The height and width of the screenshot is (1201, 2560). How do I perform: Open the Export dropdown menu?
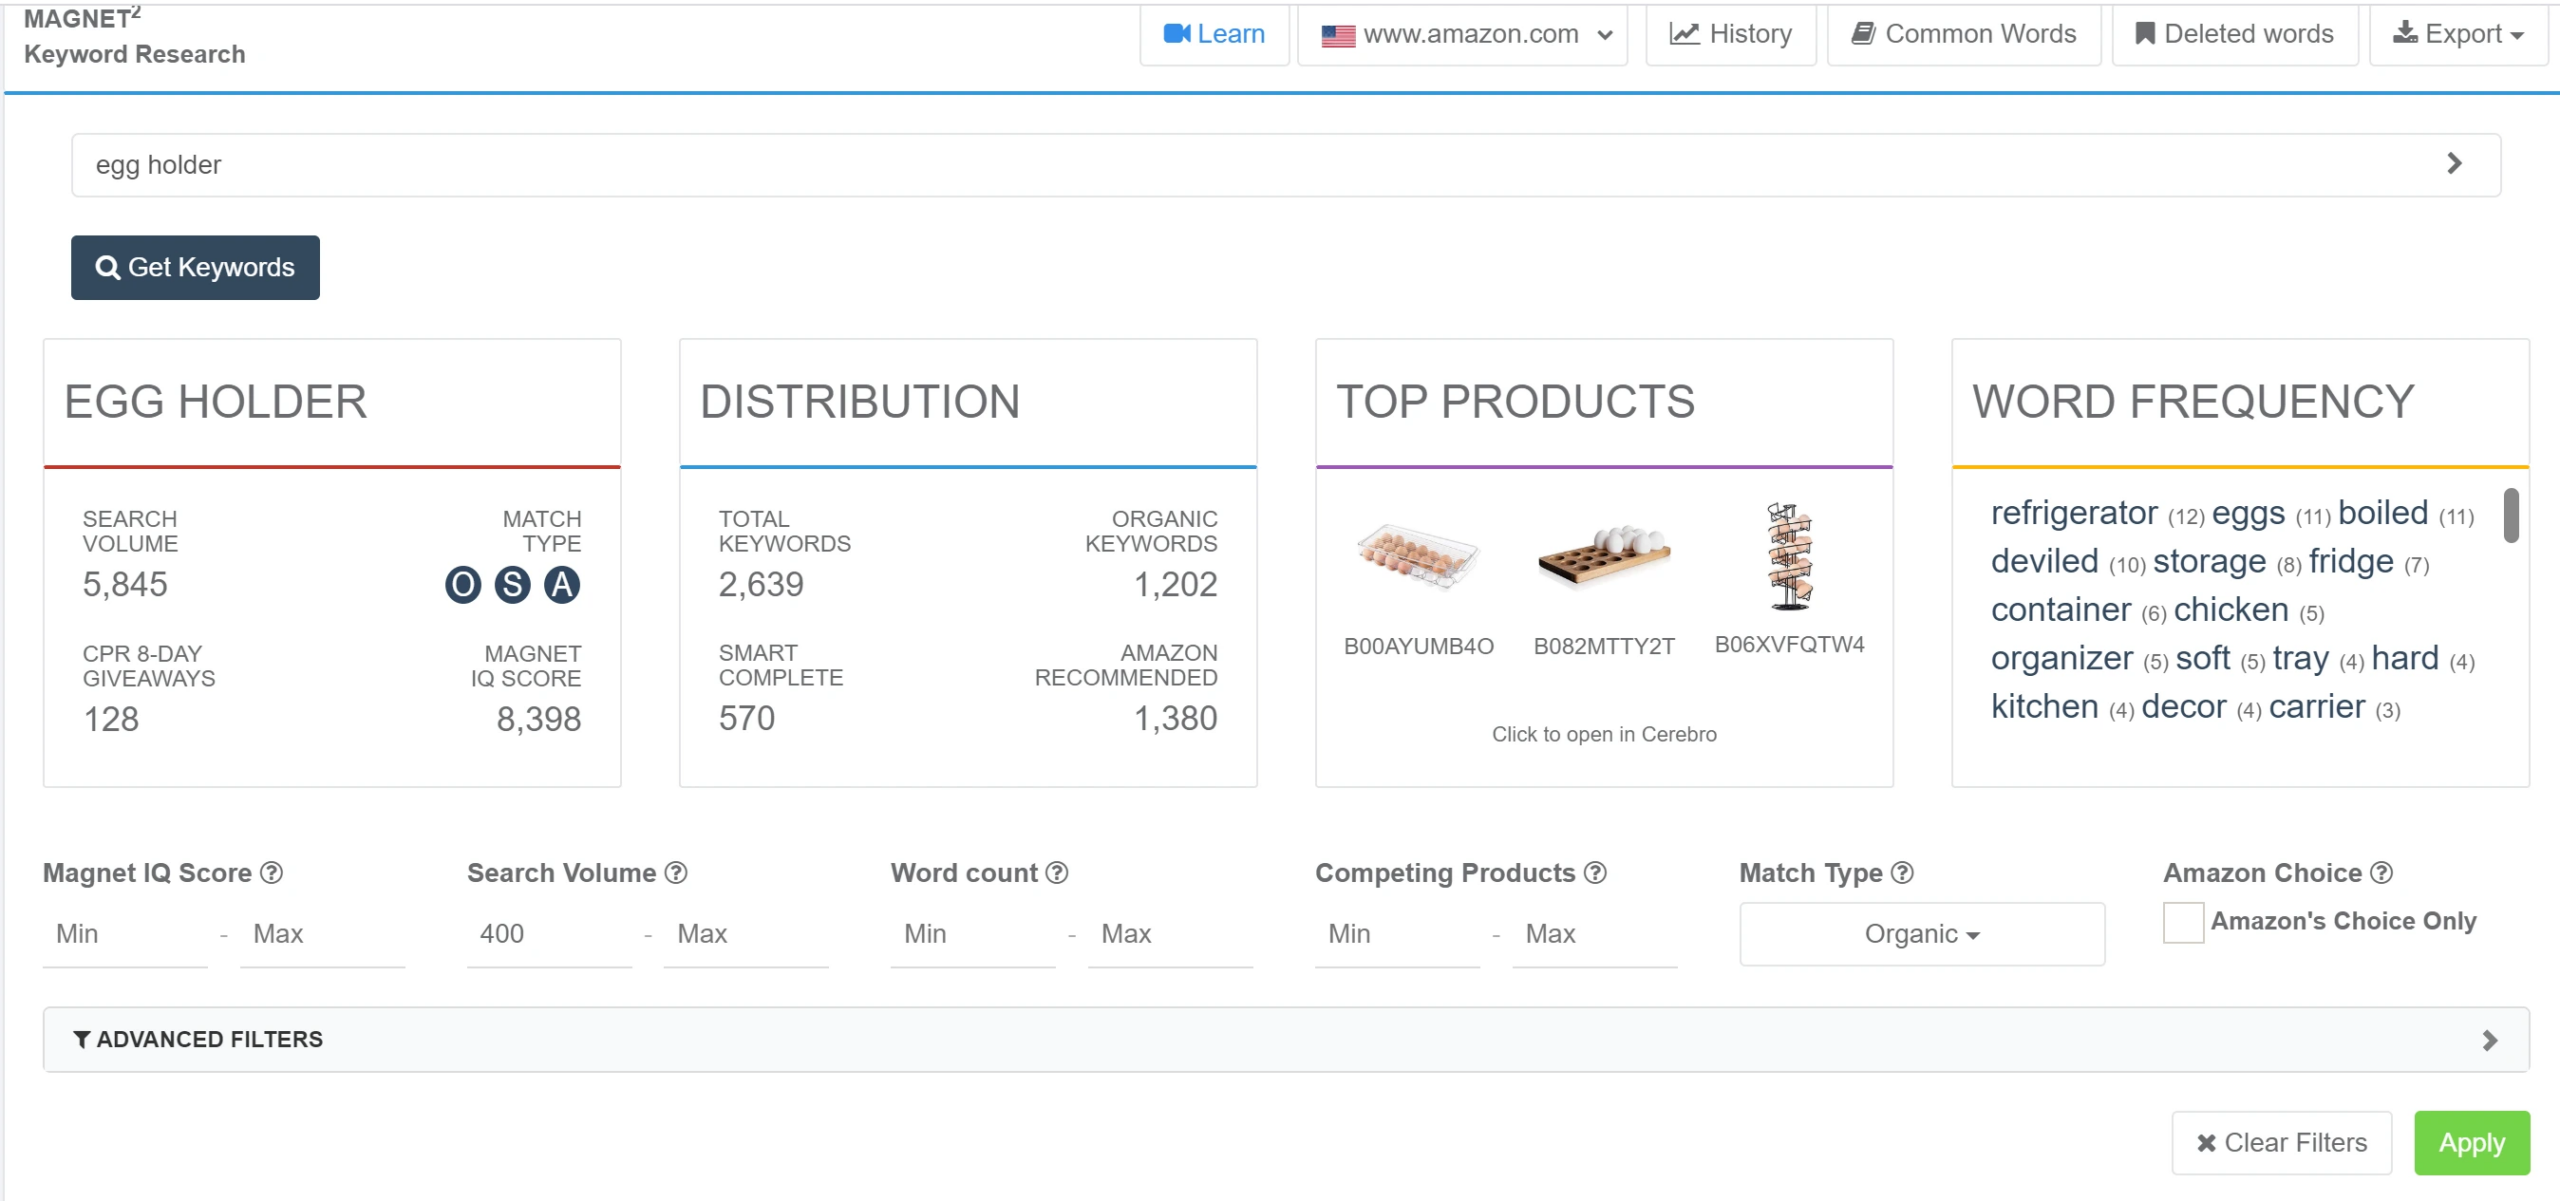click(2457, 34)
